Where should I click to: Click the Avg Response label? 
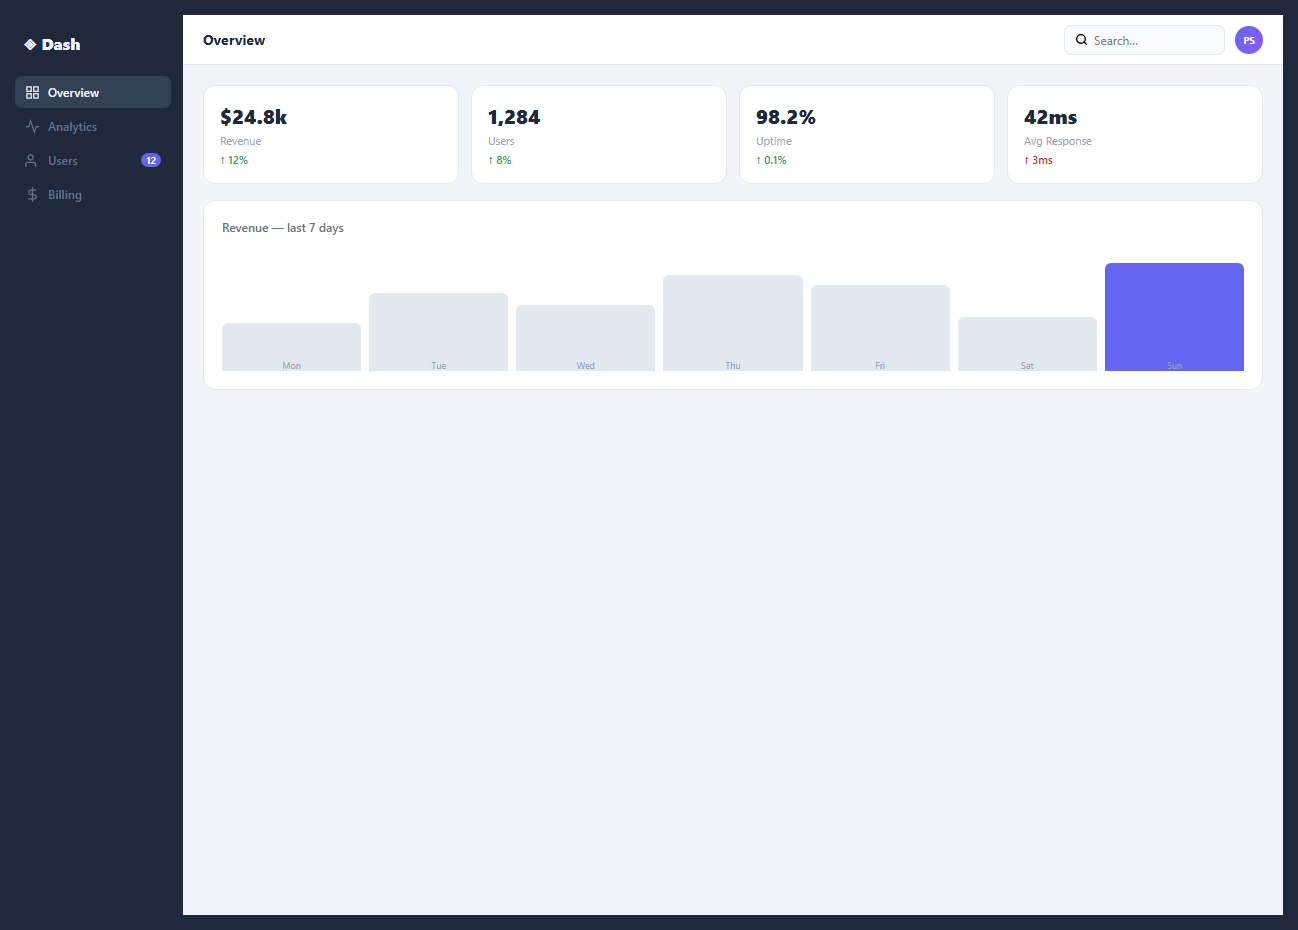(1058, 141)
